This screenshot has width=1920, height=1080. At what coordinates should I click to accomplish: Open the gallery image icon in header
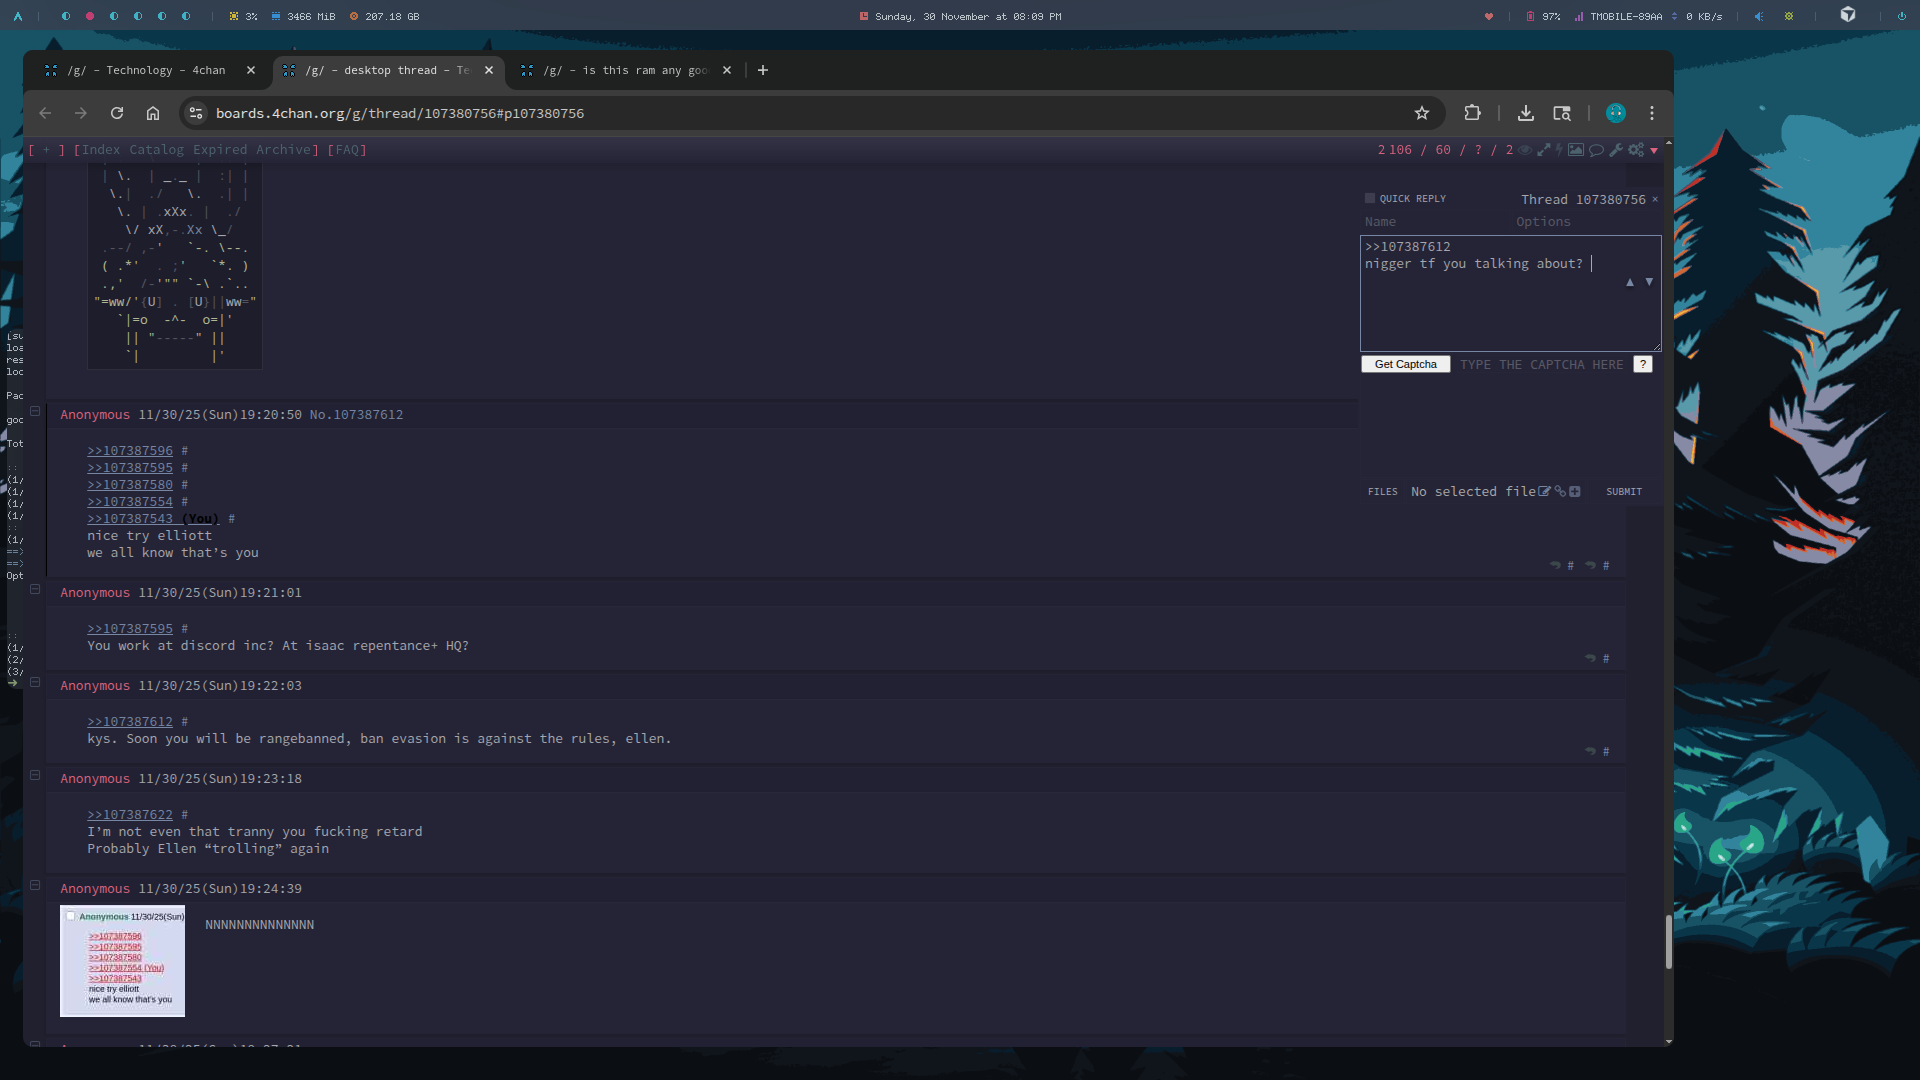[1576, 150]
